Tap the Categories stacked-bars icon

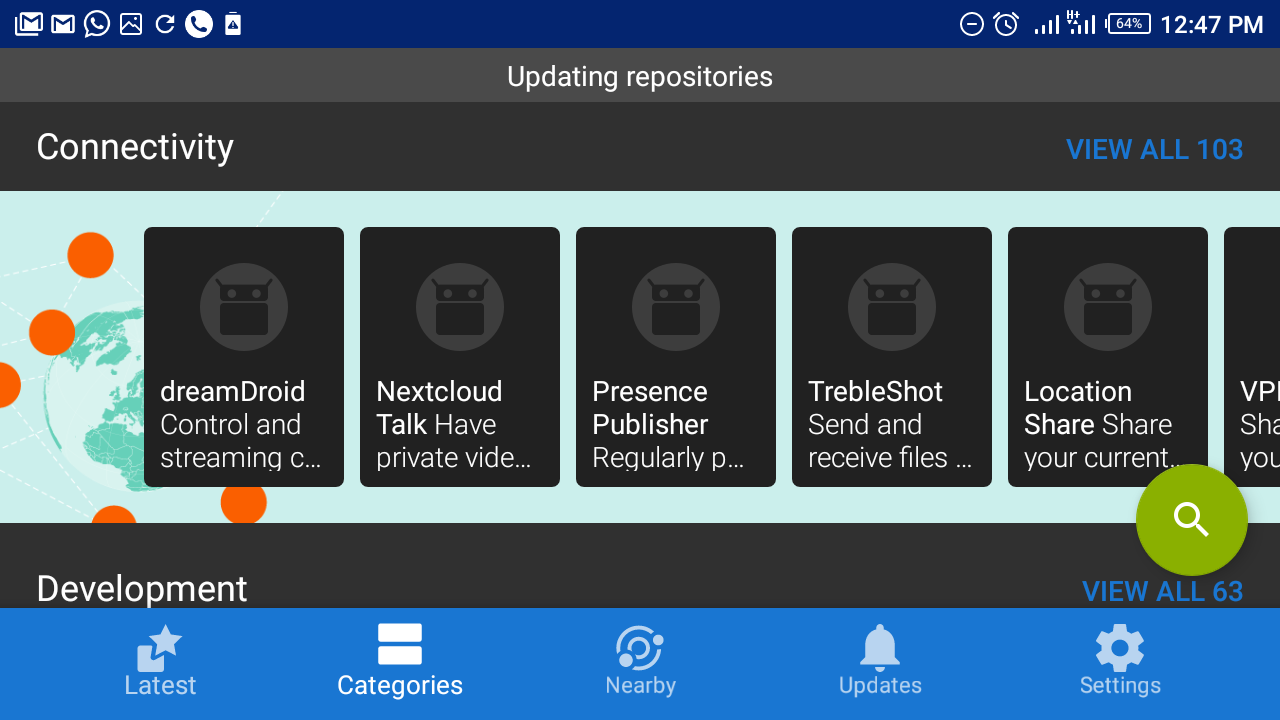pyautogui.click(x=400, y=645)
